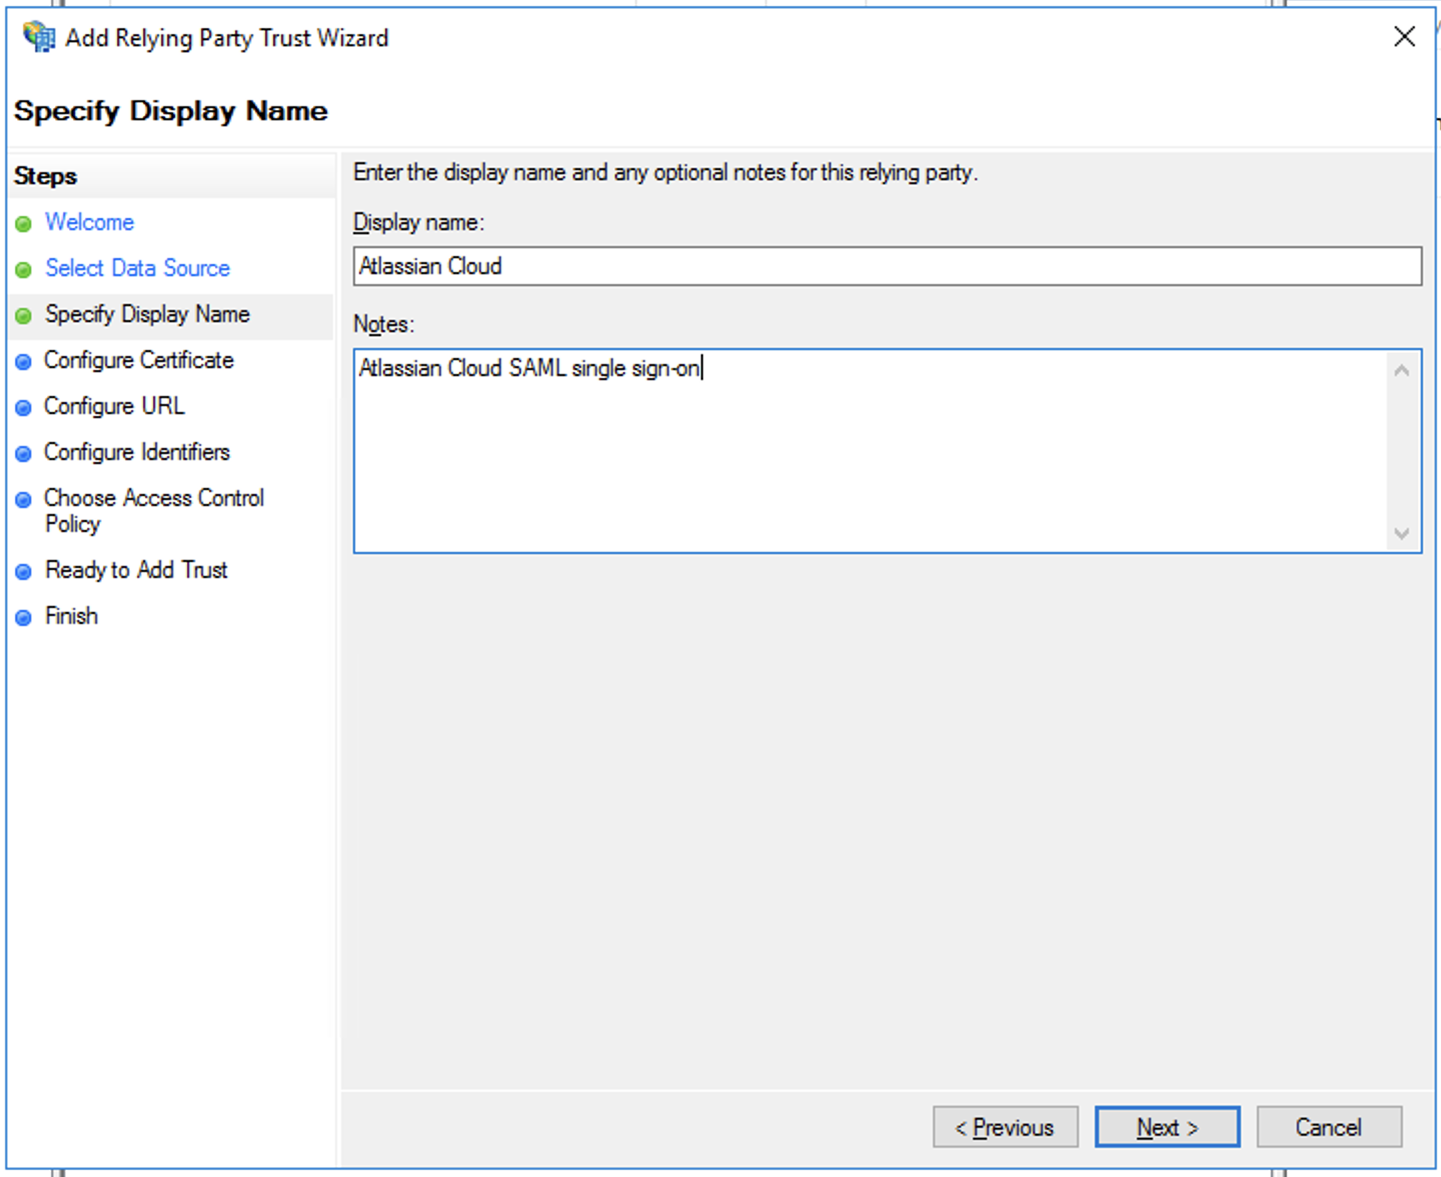The height and width of the screenshot is (1177, 1441).
Task: Click the blue bullet beside Choose Access Control
Action: coord(23,500)
